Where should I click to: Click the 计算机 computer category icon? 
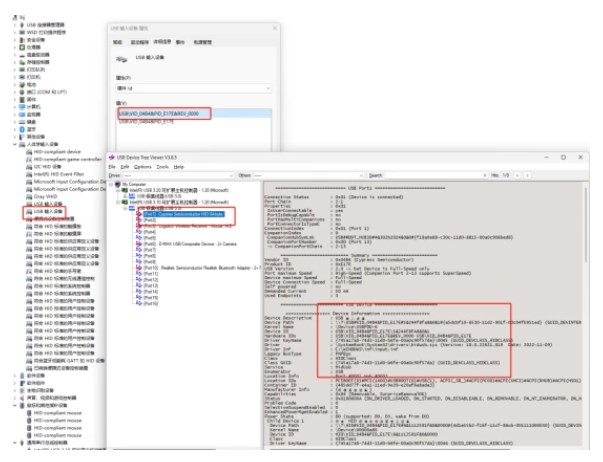click(22, 107)
